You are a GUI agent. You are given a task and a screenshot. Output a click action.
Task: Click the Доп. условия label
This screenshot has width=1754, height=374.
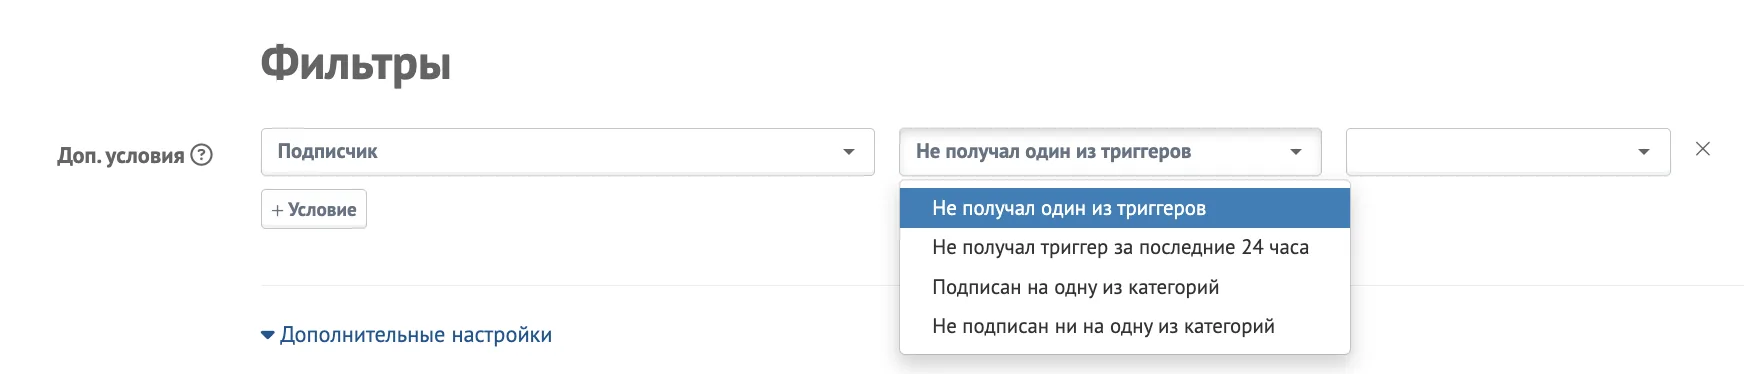tap(121, 156)
